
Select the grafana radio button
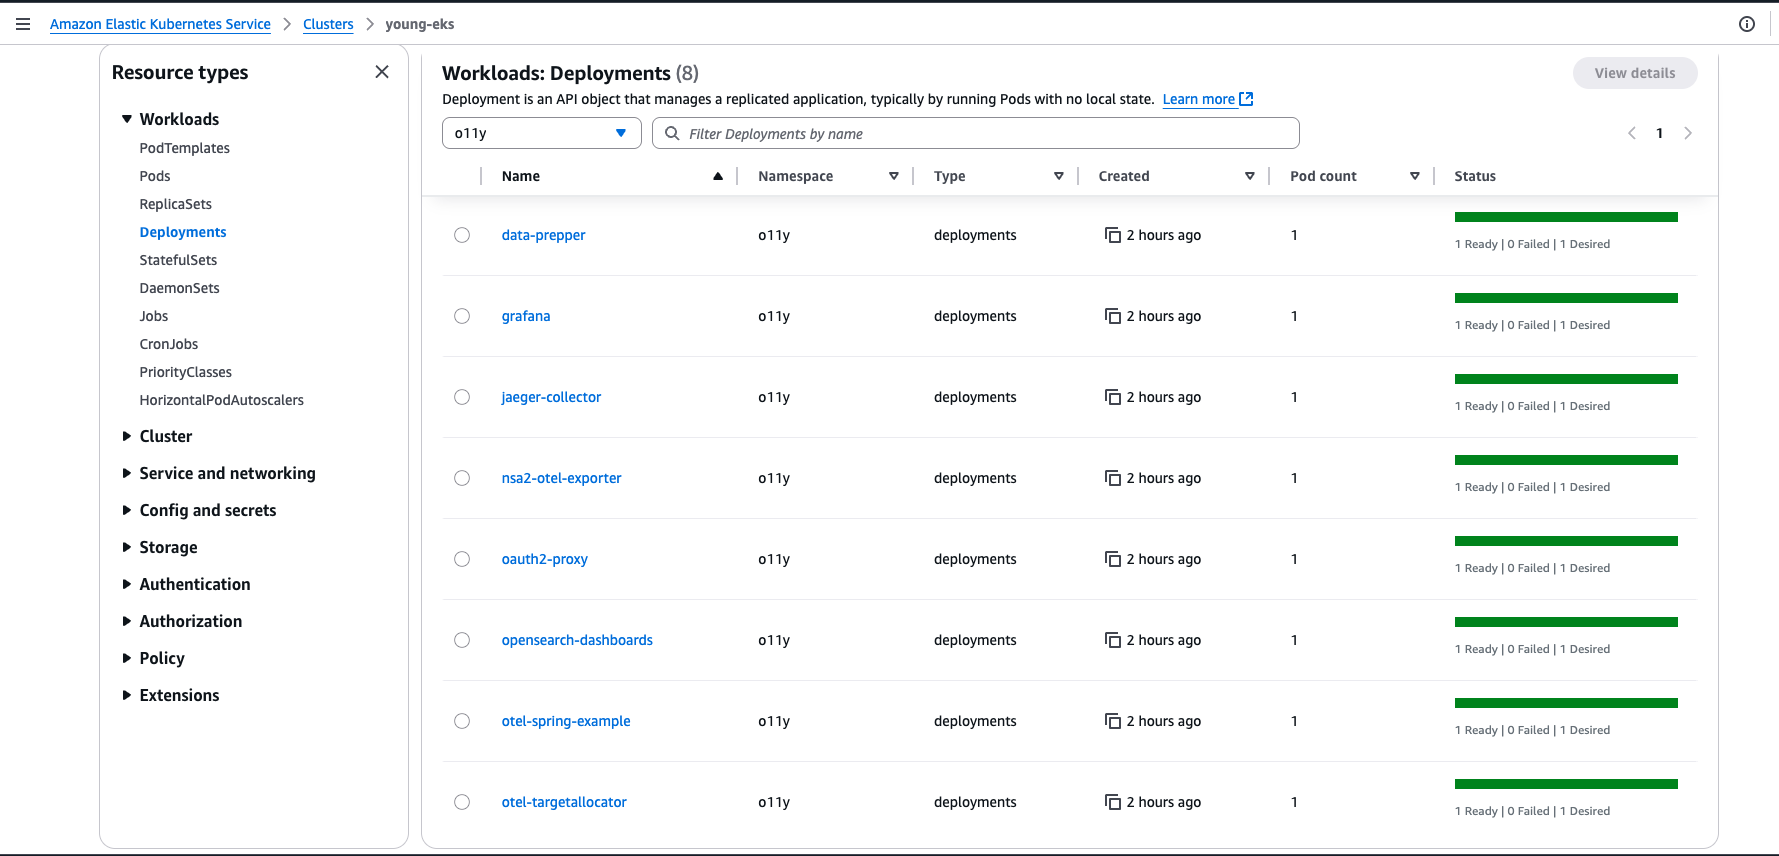click(462, 316)
